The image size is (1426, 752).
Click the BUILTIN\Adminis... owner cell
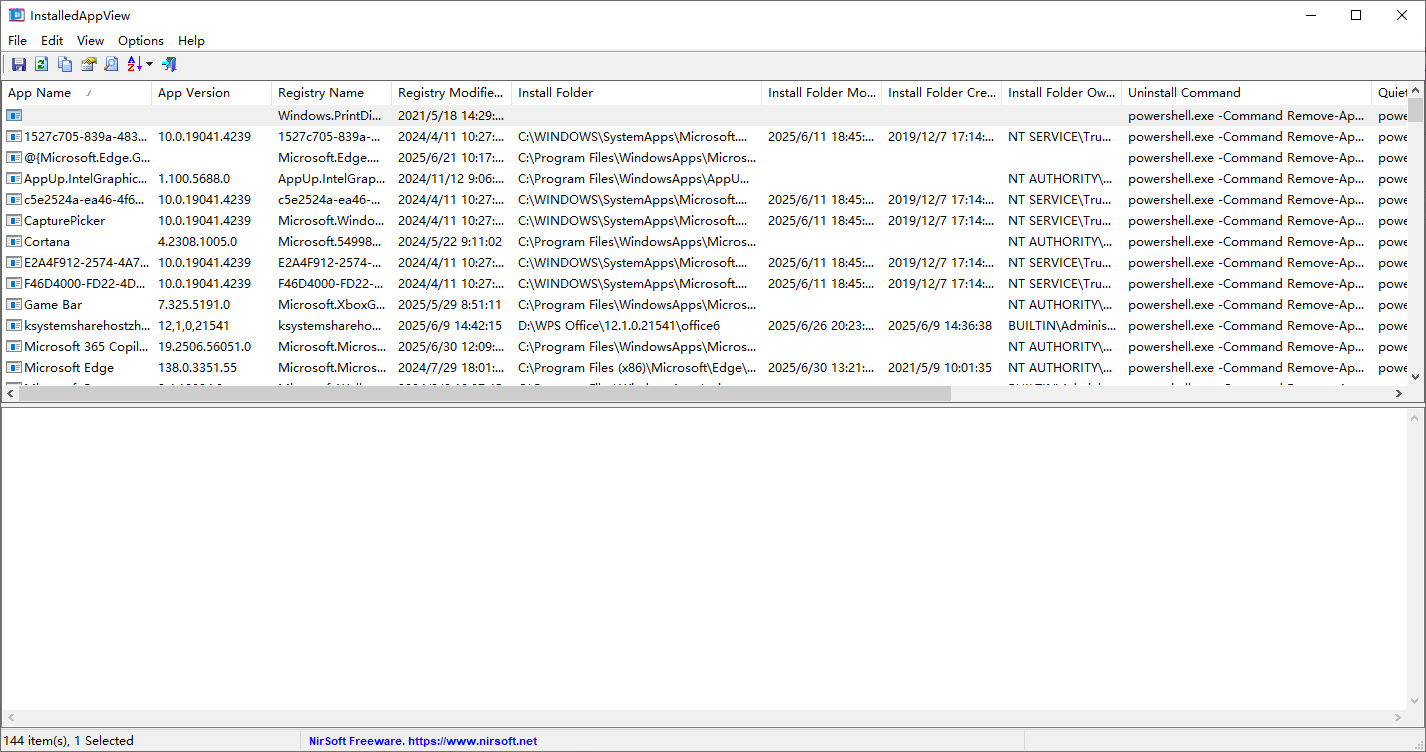(1060, 326)
